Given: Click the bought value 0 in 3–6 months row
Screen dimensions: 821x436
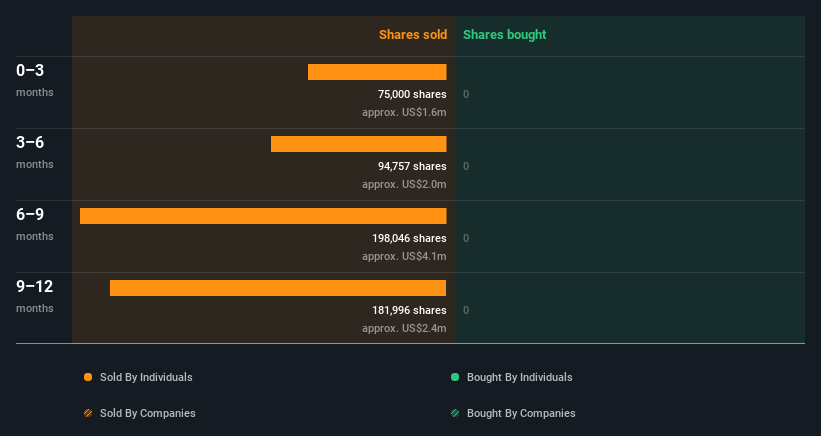Looking at the screenshot, I should pos(466,166).
